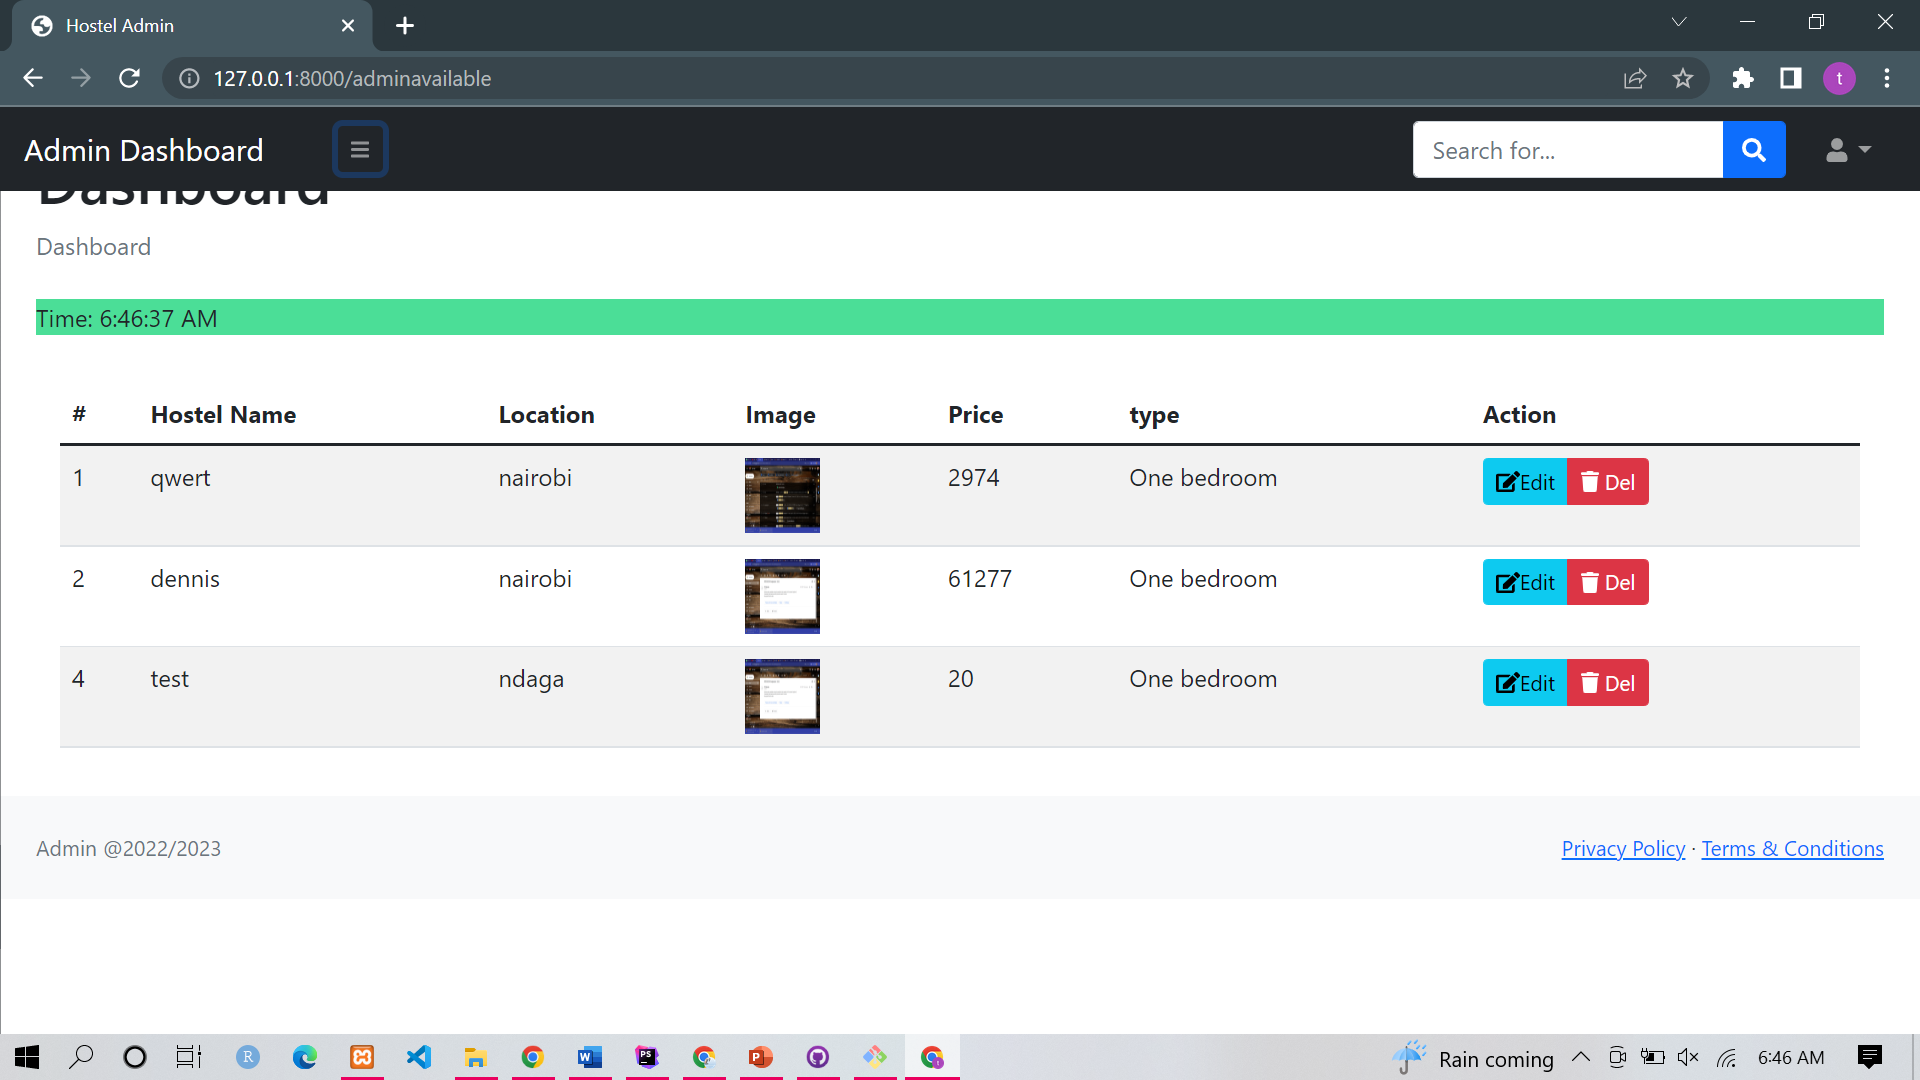Expand hidden icons in the system tray

(x=1580, y=1057)
